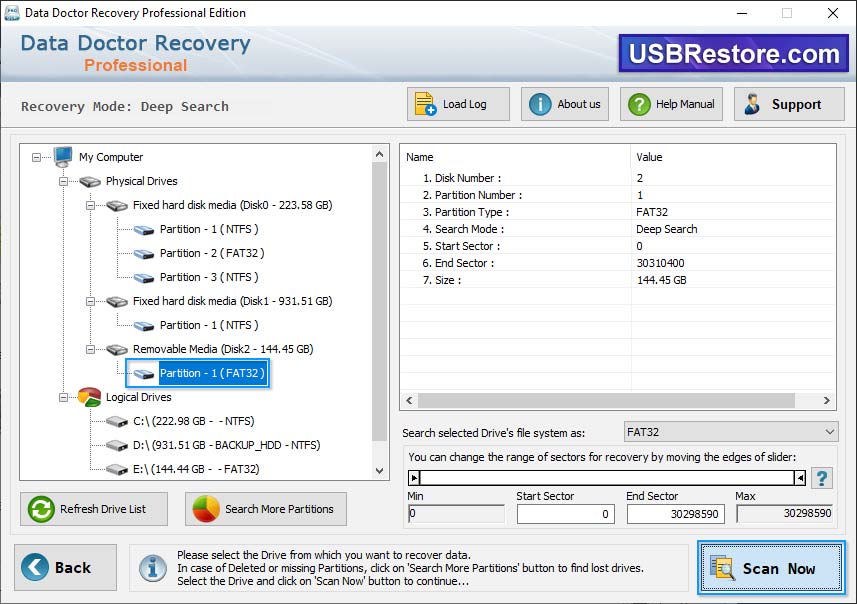Click the C:\ drive icon
Image resolution: width=857 pixels, height=604 pixels.
tap(116, 421)
